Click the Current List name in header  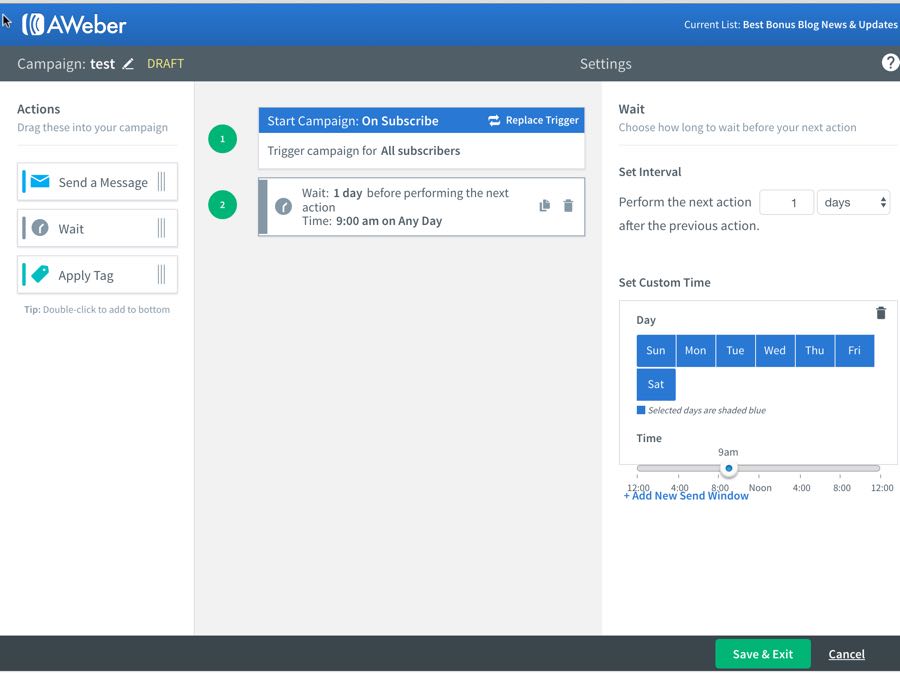pos(820,25)
